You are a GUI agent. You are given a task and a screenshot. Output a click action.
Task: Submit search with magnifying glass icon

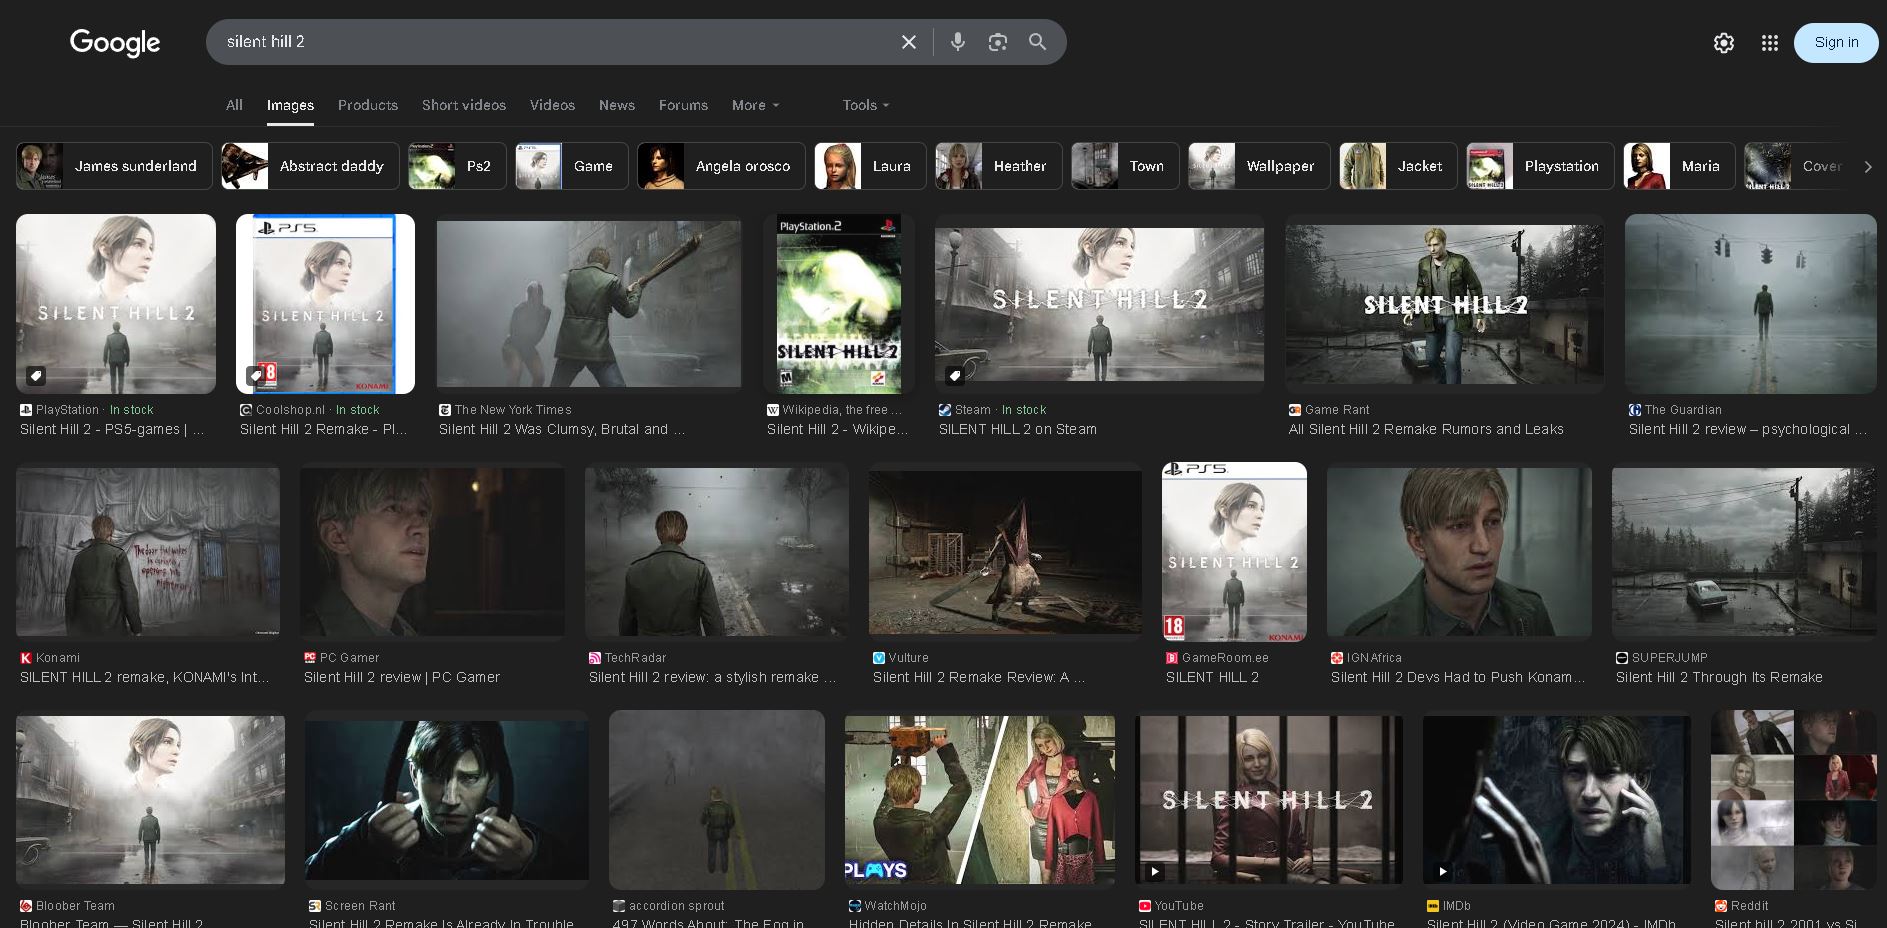1037,42
